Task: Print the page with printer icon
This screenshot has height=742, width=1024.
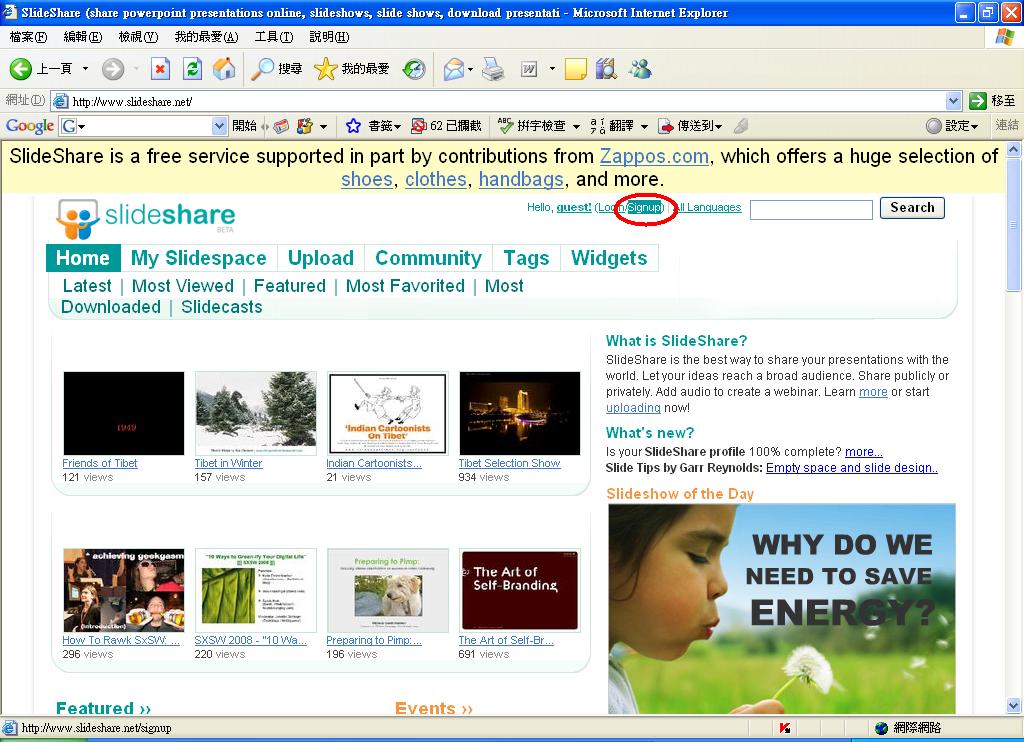Action: click(493, 69)
